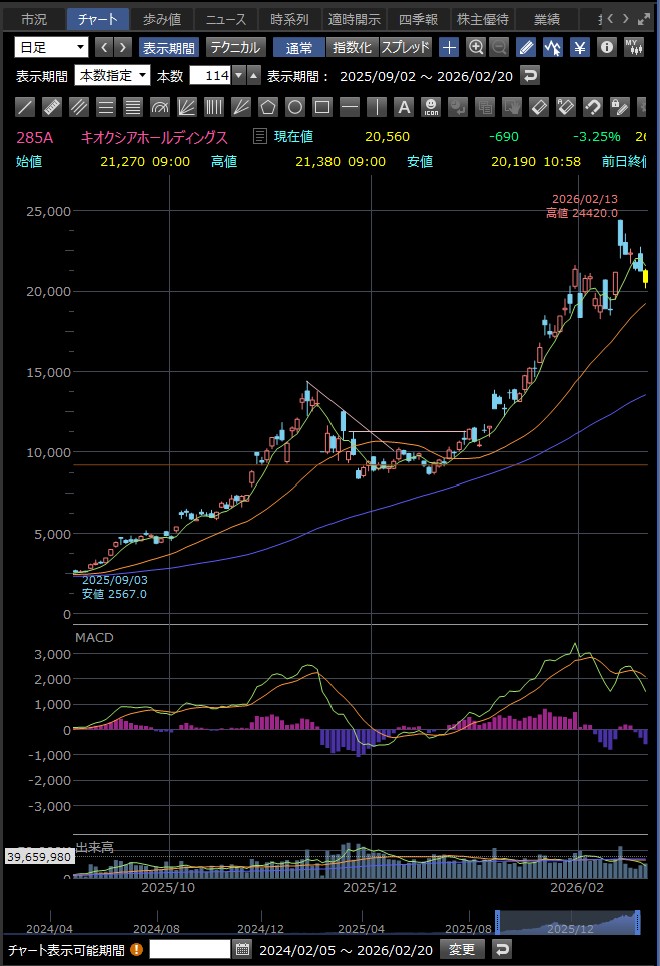This screenshot has width=660, height=966.
Task: Open the chart info 'i' icon
Action: [x=606, y=47]
